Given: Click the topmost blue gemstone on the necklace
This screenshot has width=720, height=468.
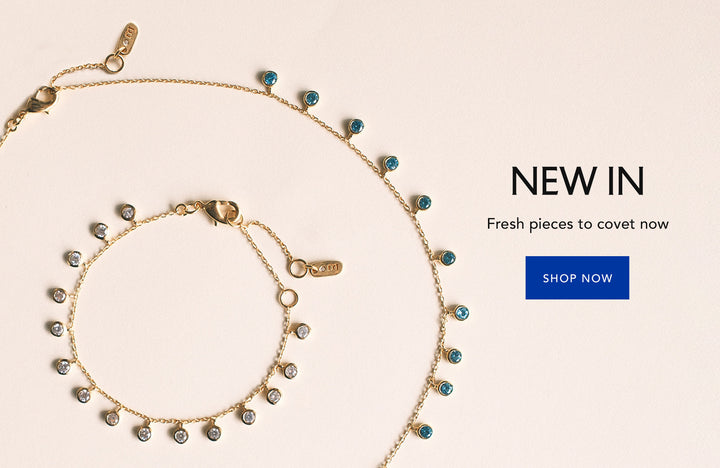Looking at the screenshot, I should (x=270, y=78).
